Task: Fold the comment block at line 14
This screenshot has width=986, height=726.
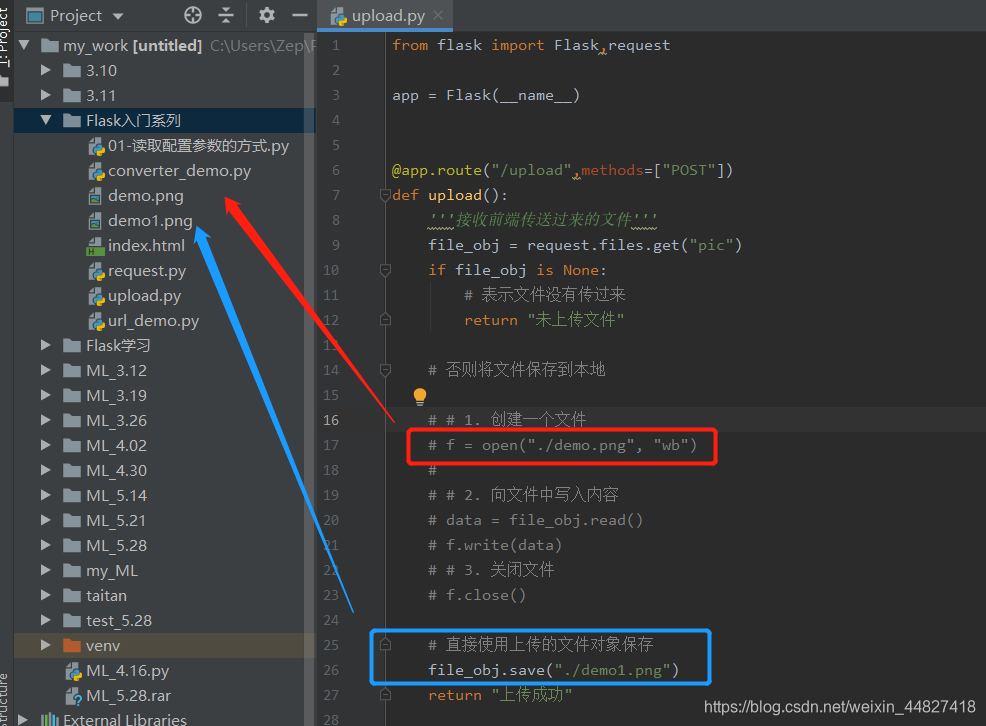Action: [x=385, y=370]
